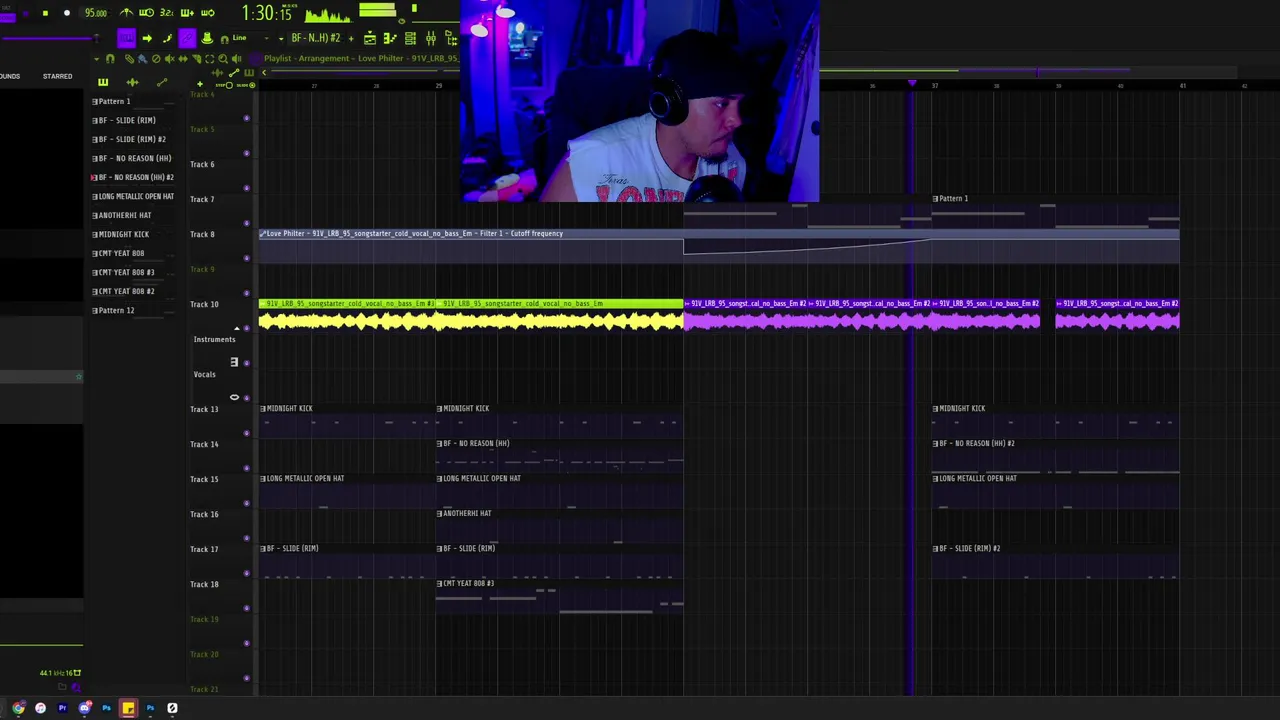Image resolution: width=1280 pixels, height=720 pixels.
Task: Toggle loop recording icon
Action: (x=208, y=13)
